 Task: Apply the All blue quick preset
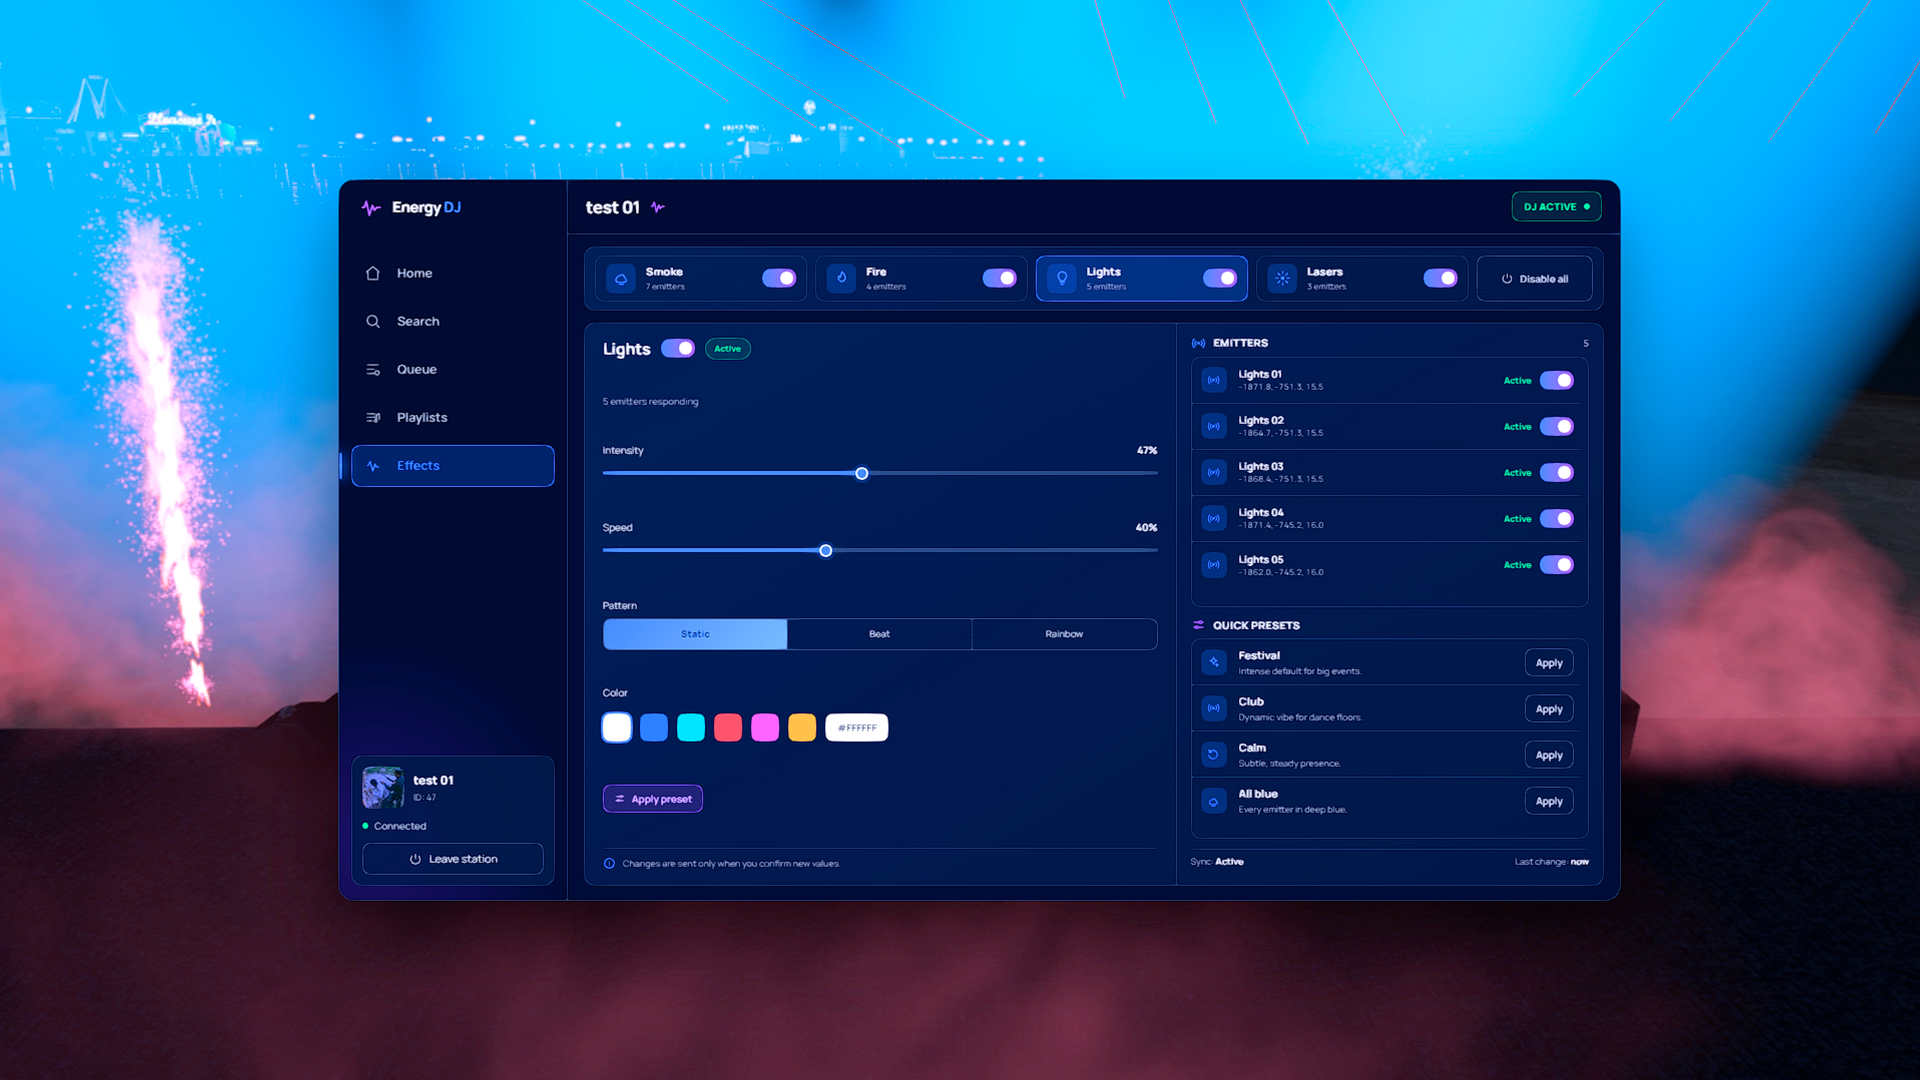pos(1549,801)
